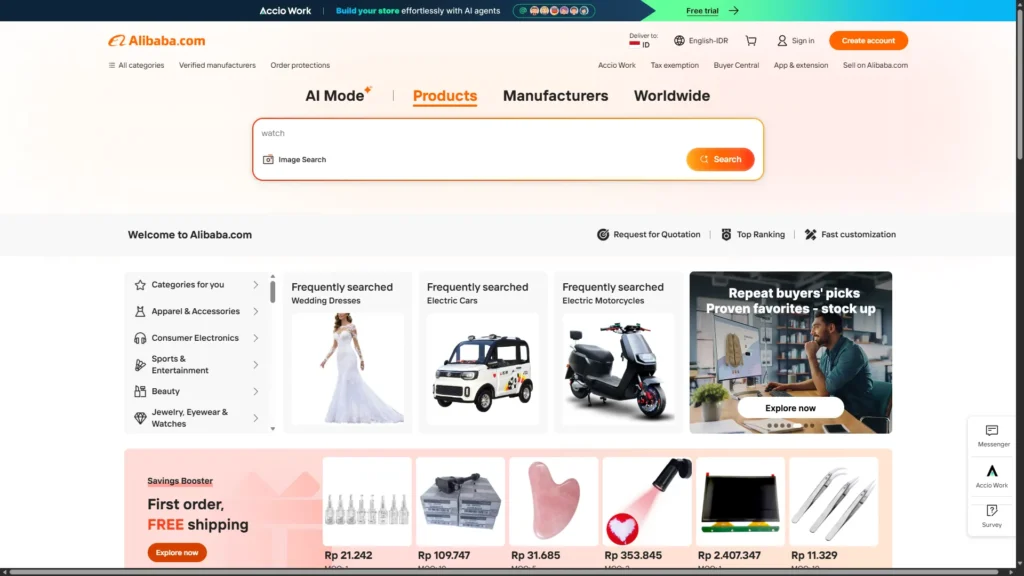Click the globe language icon
Image resolution: width=1024 pixels, height=576 pixels.
(679, 40)
